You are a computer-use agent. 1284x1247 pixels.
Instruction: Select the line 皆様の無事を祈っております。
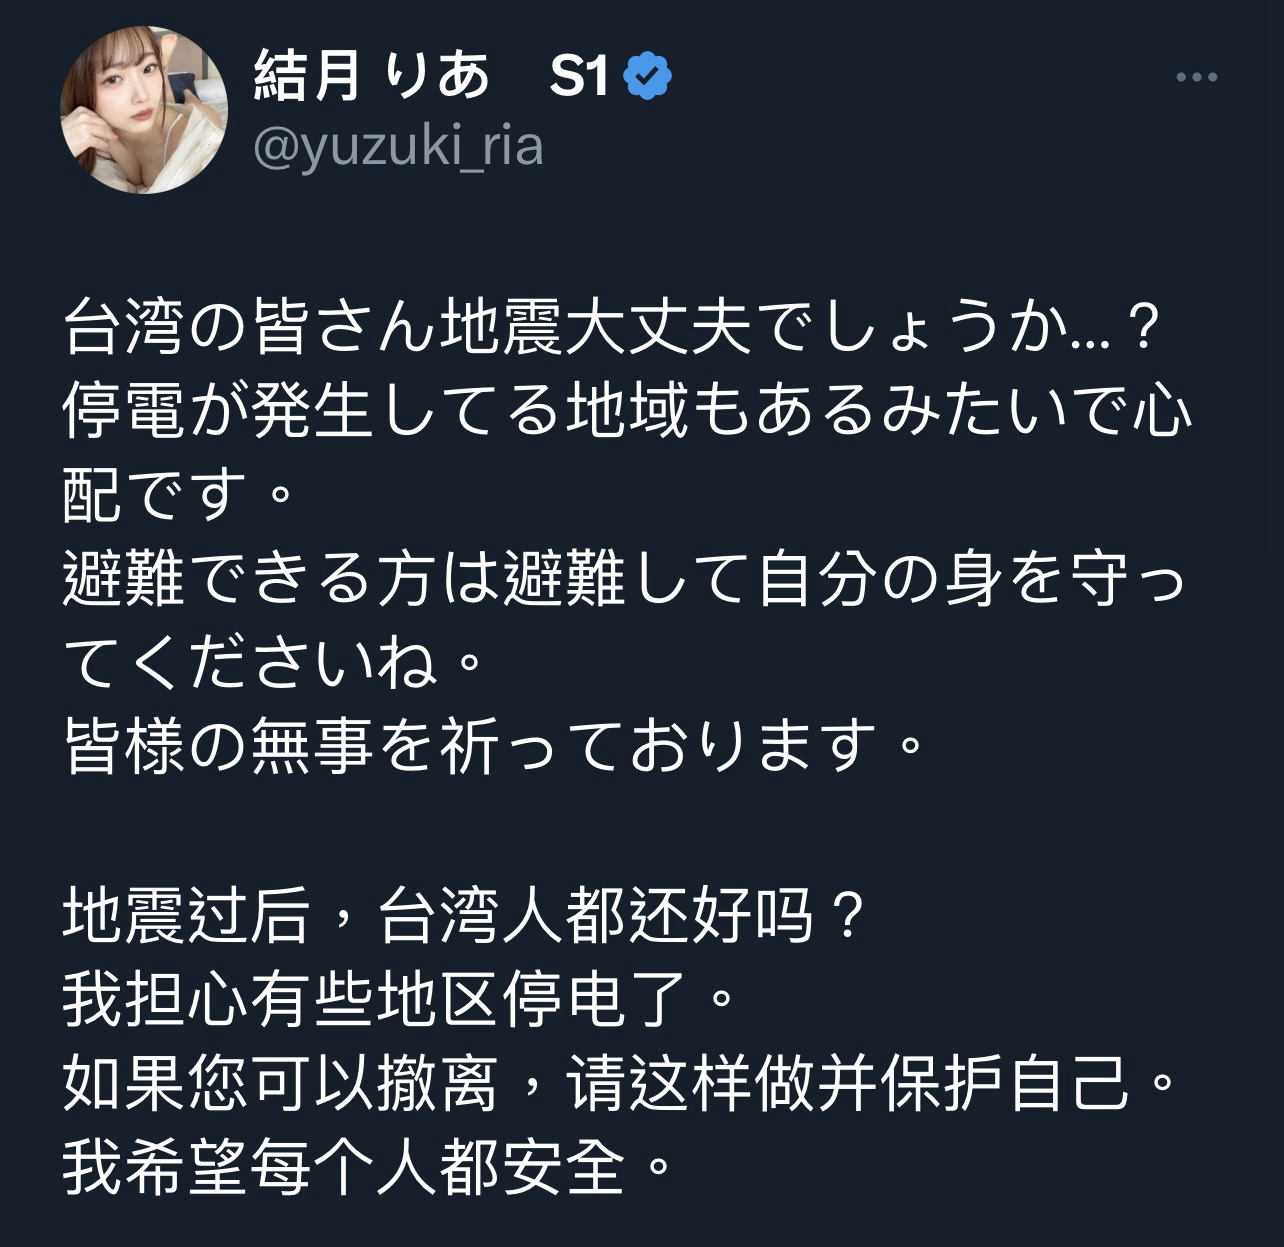tap(493, 746)
